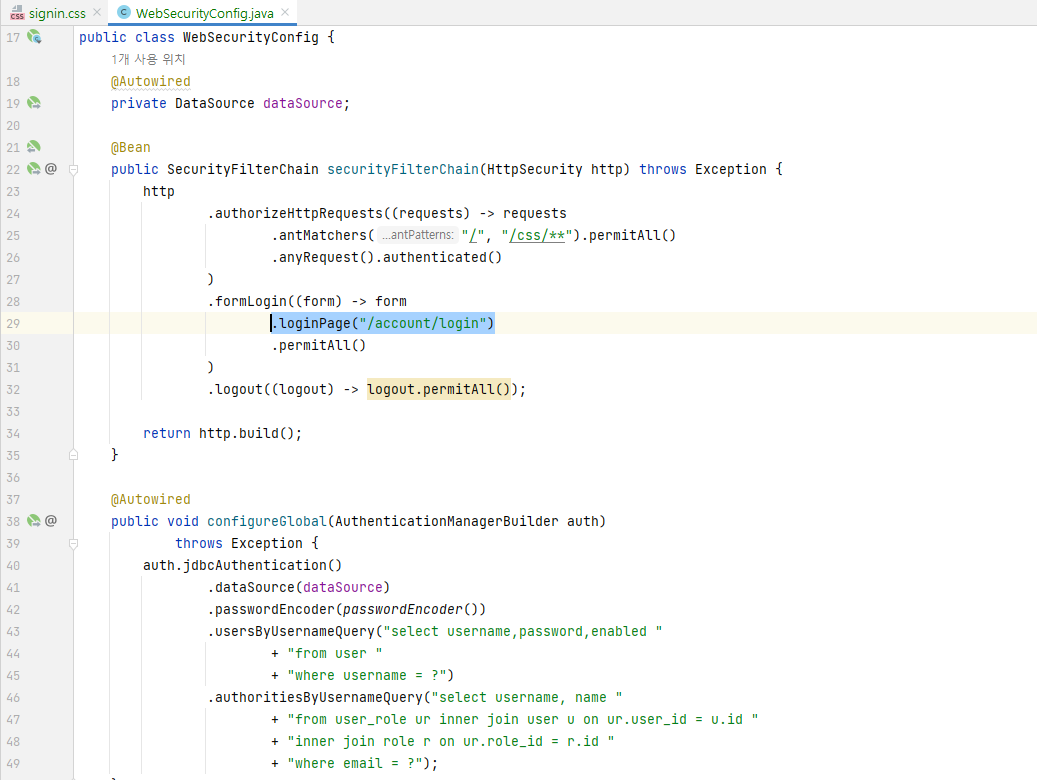Click the .formLogin((form) -> form text

(x=307, y=302)
